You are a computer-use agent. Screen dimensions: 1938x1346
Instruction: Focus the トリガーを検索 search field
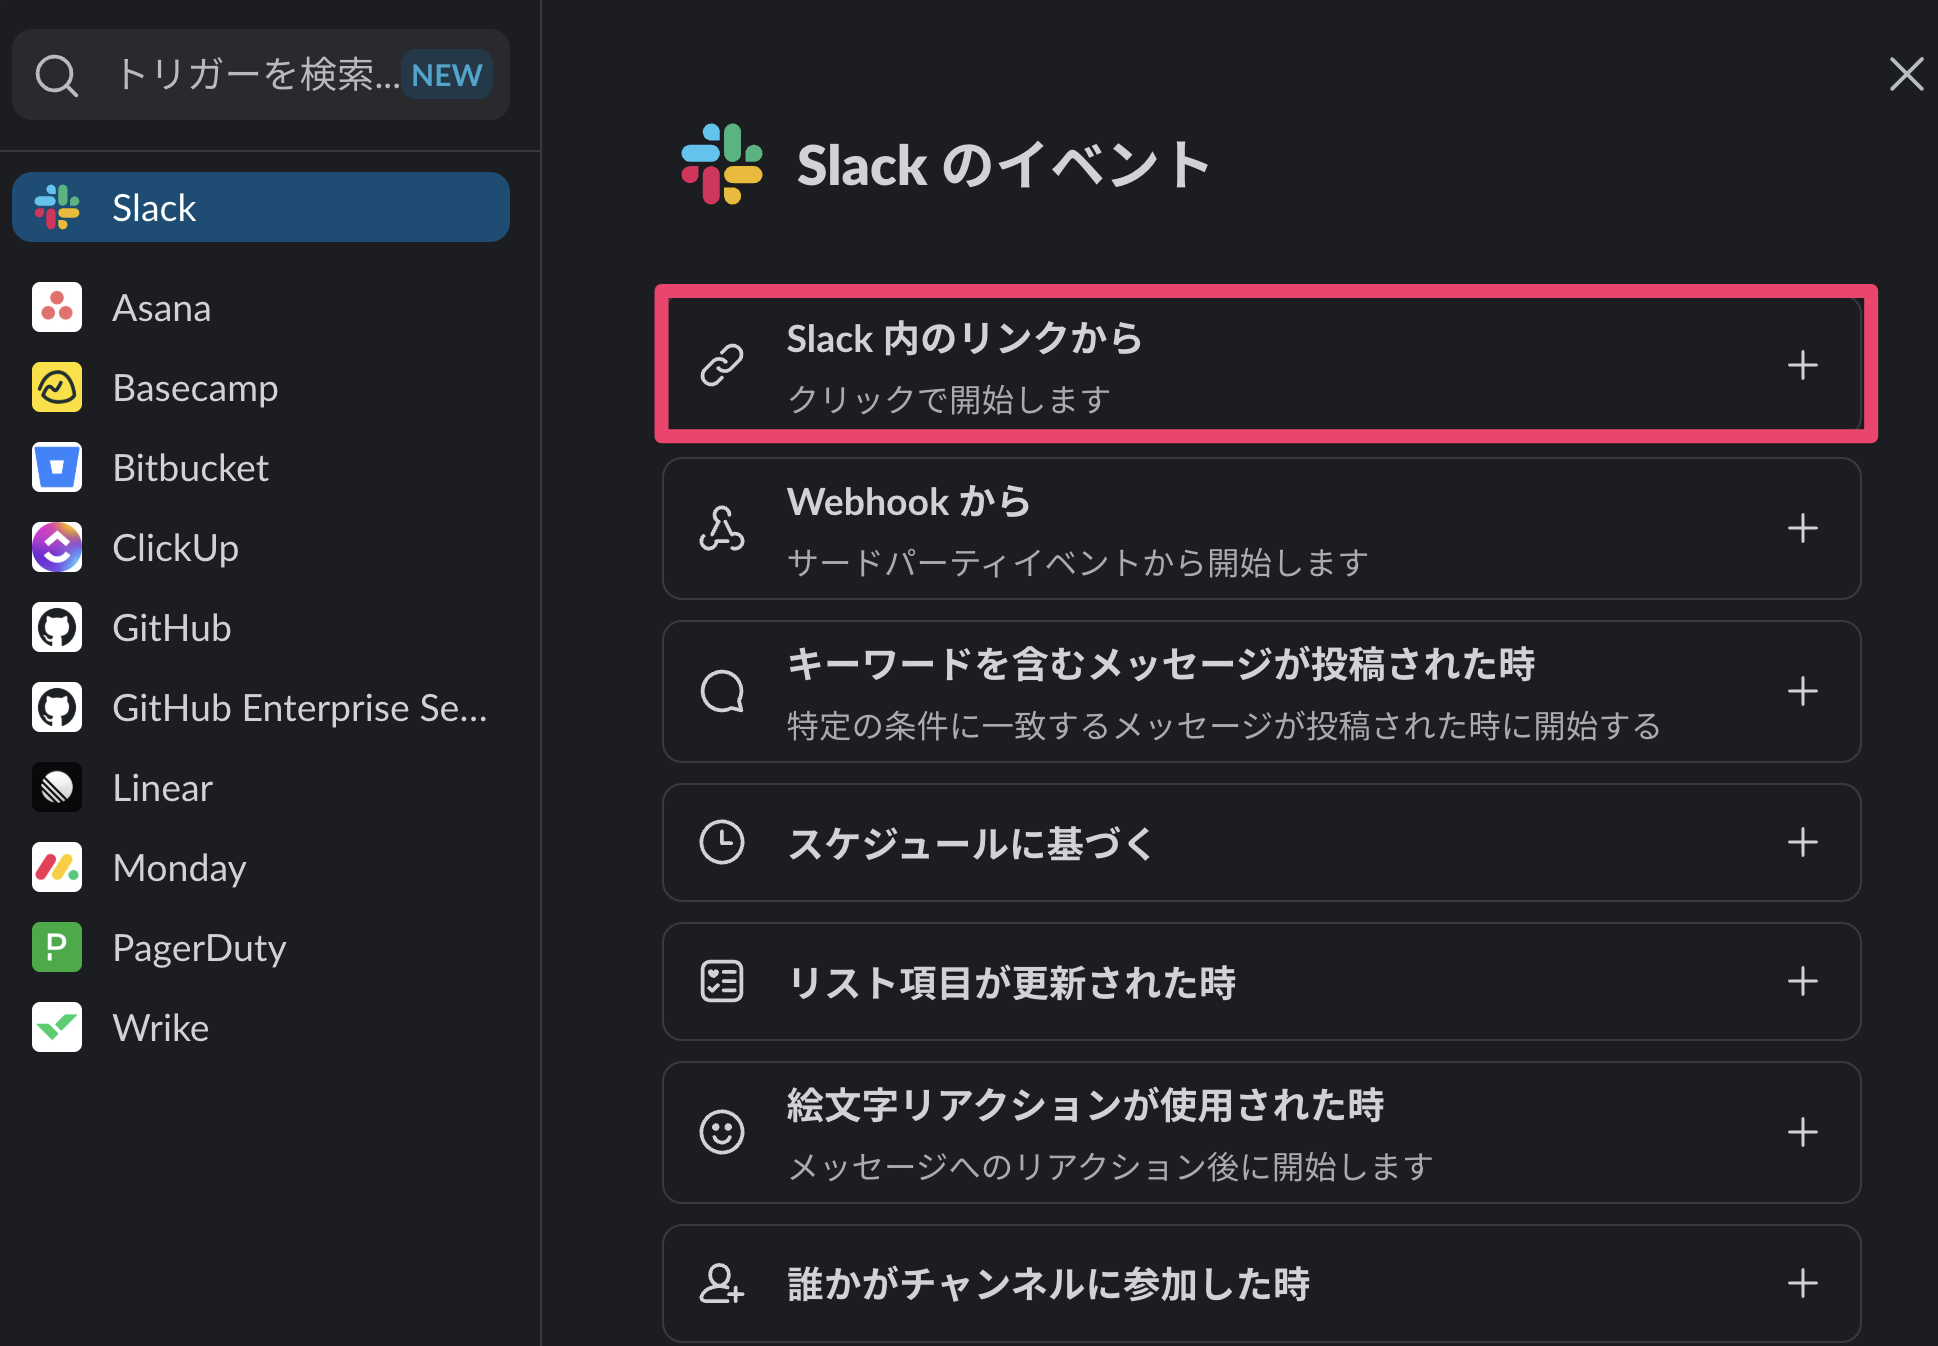255,75
